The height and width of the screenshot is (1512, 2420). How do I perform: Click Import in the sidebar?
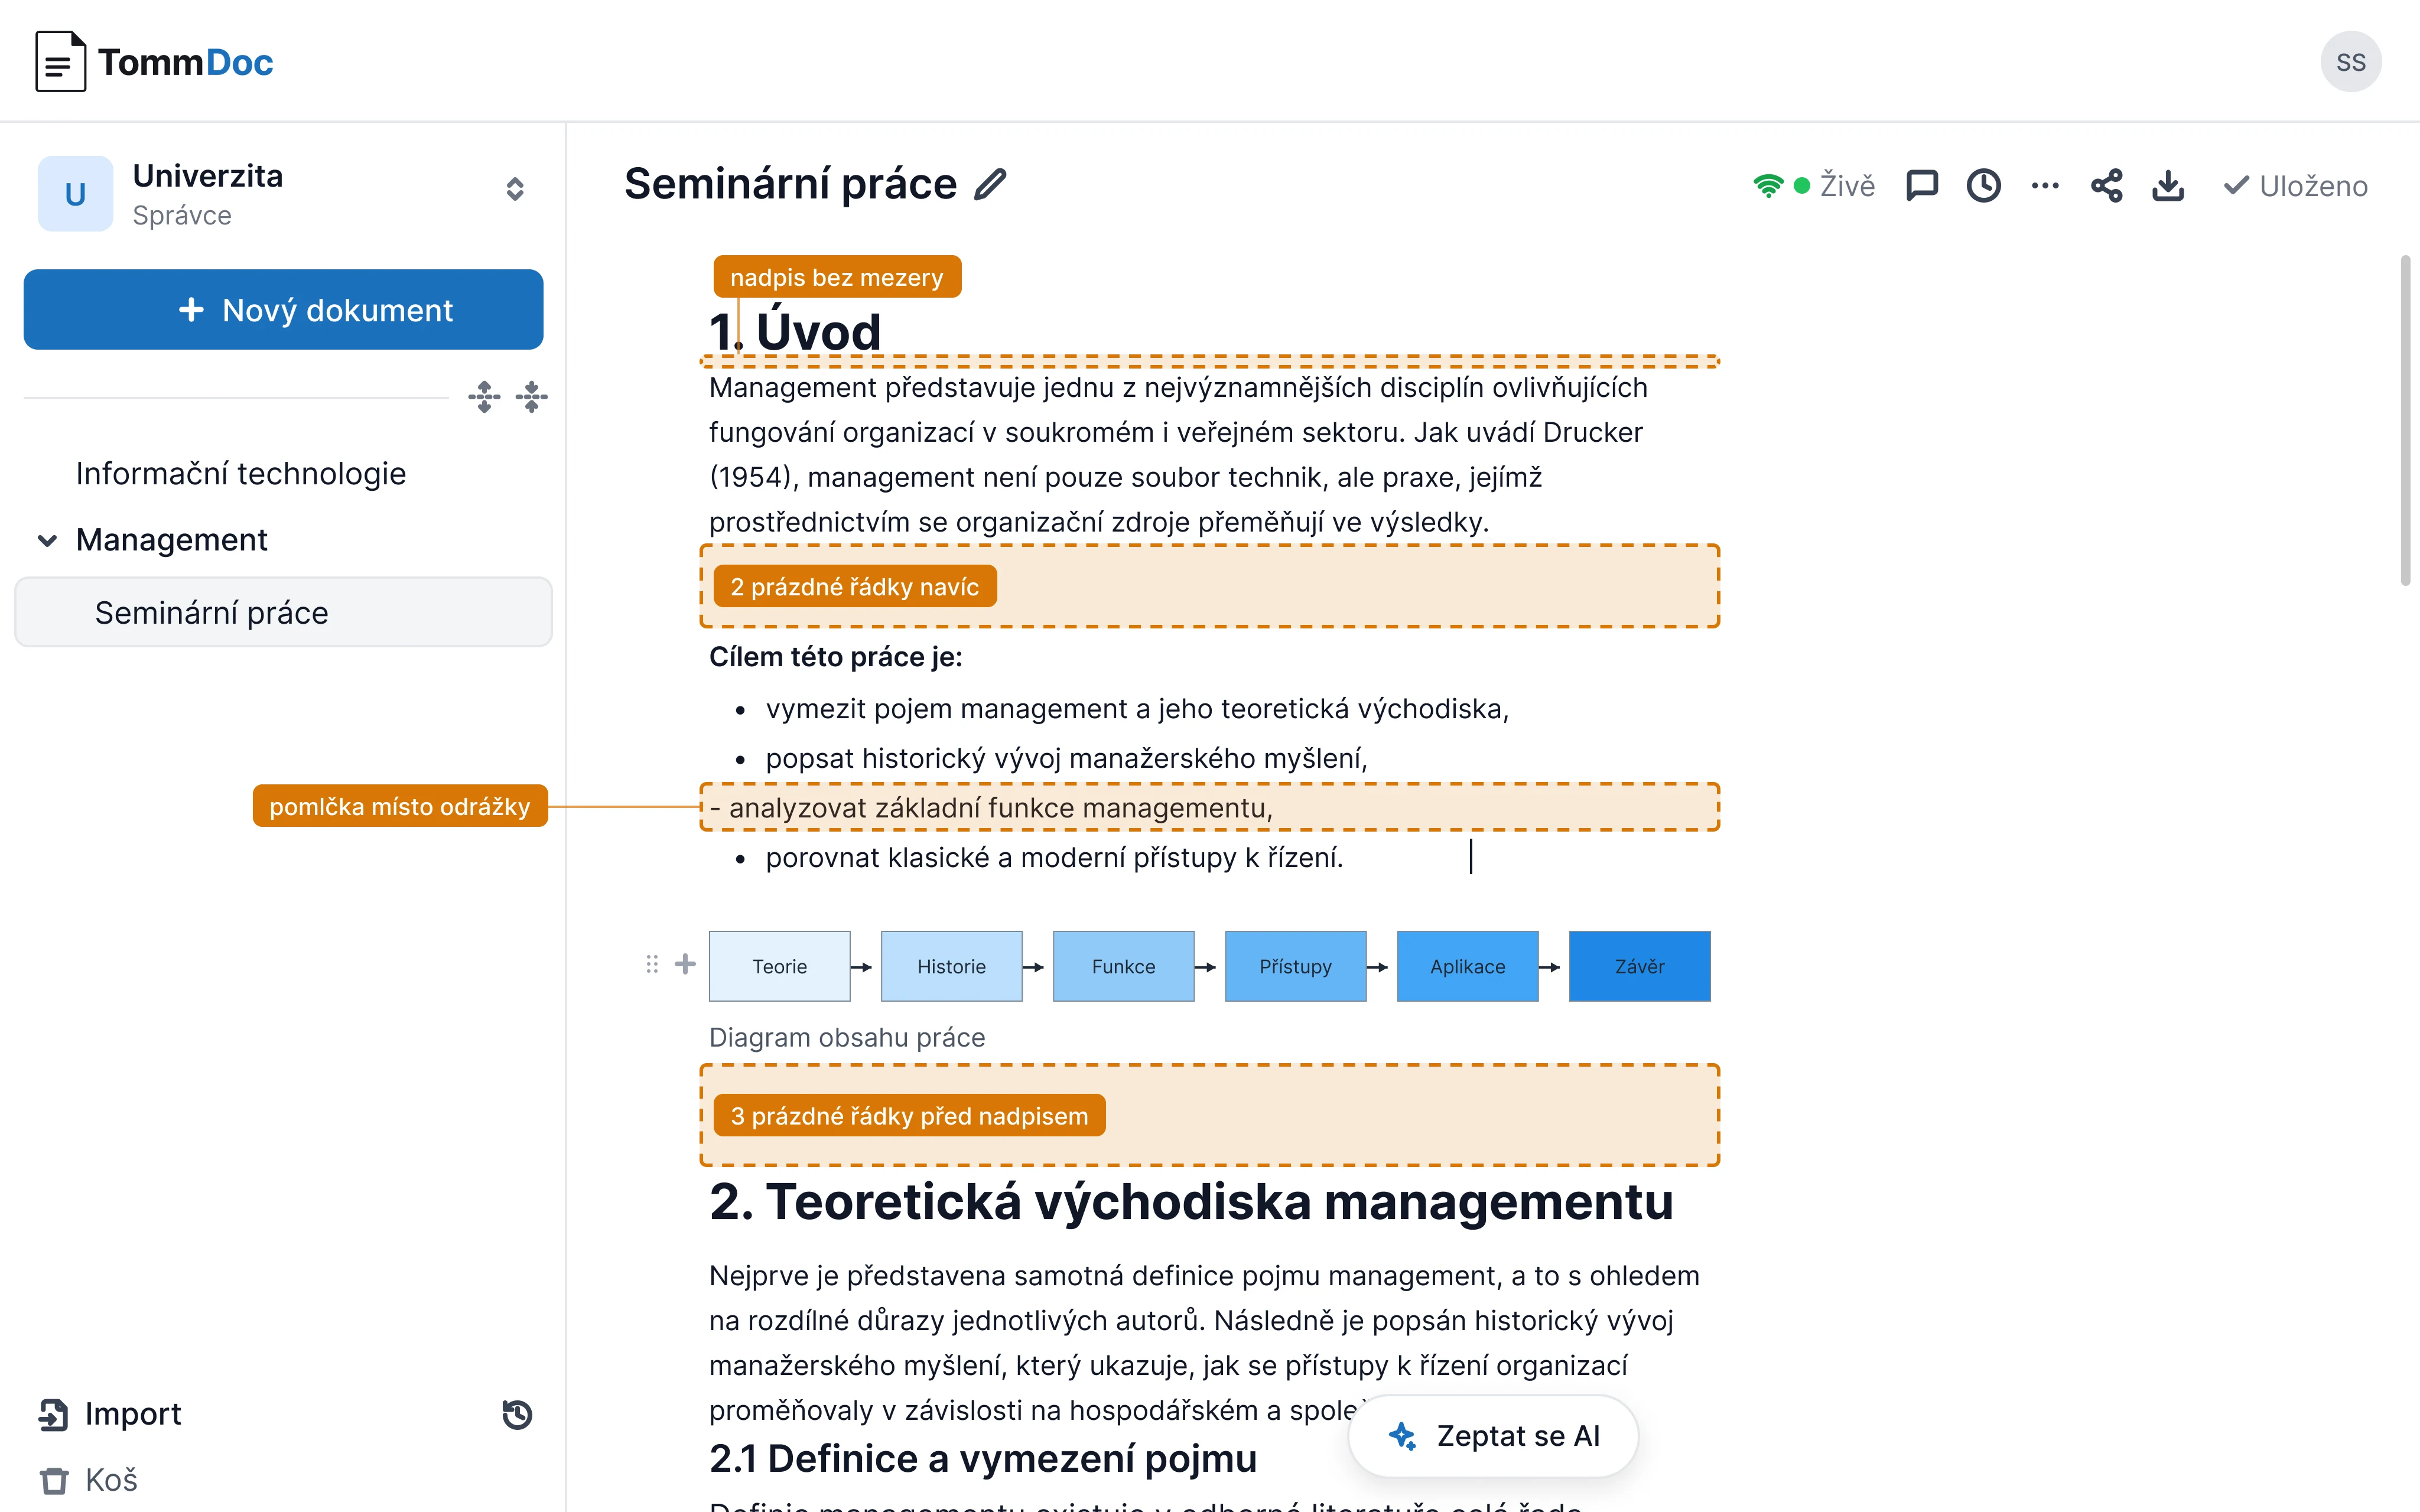click(x=110, y=1414)
